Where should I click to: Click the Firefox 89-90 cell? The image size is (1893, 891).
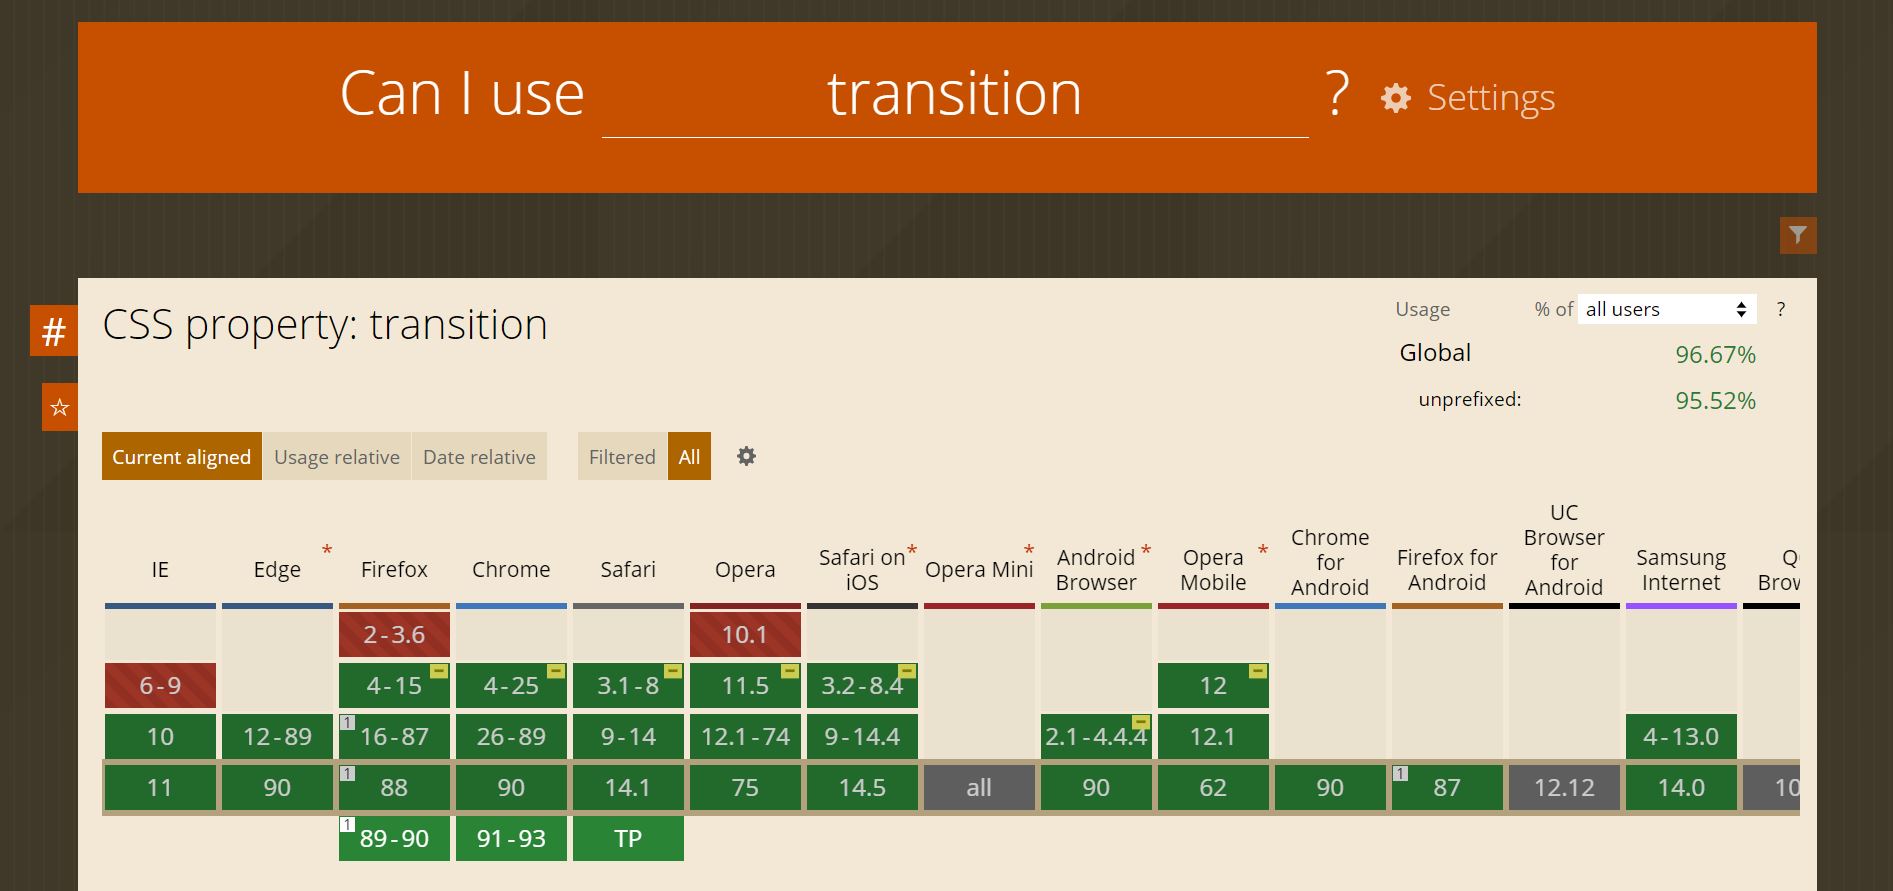[394, 838]
